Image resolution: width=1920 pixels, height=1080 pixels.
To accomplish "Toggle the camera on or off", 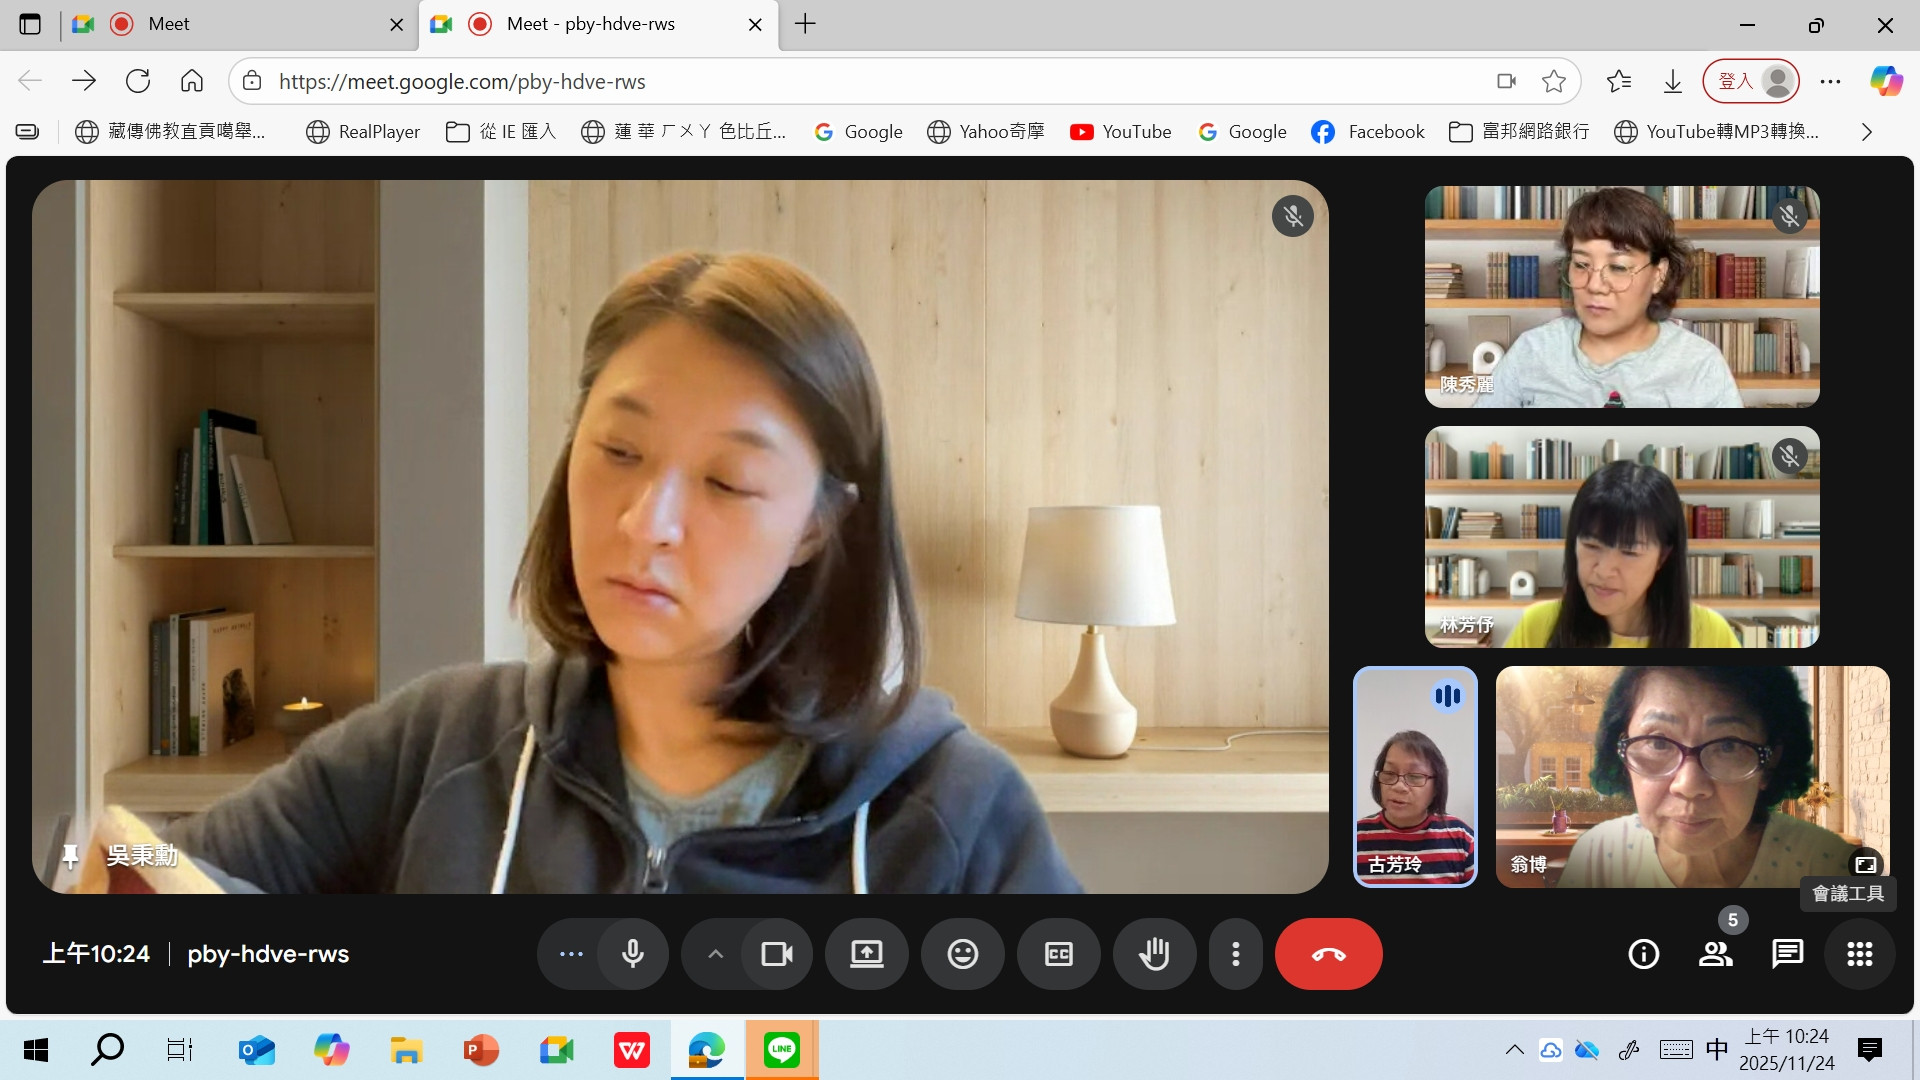I will pyautogui.click(x=776, y=954).
